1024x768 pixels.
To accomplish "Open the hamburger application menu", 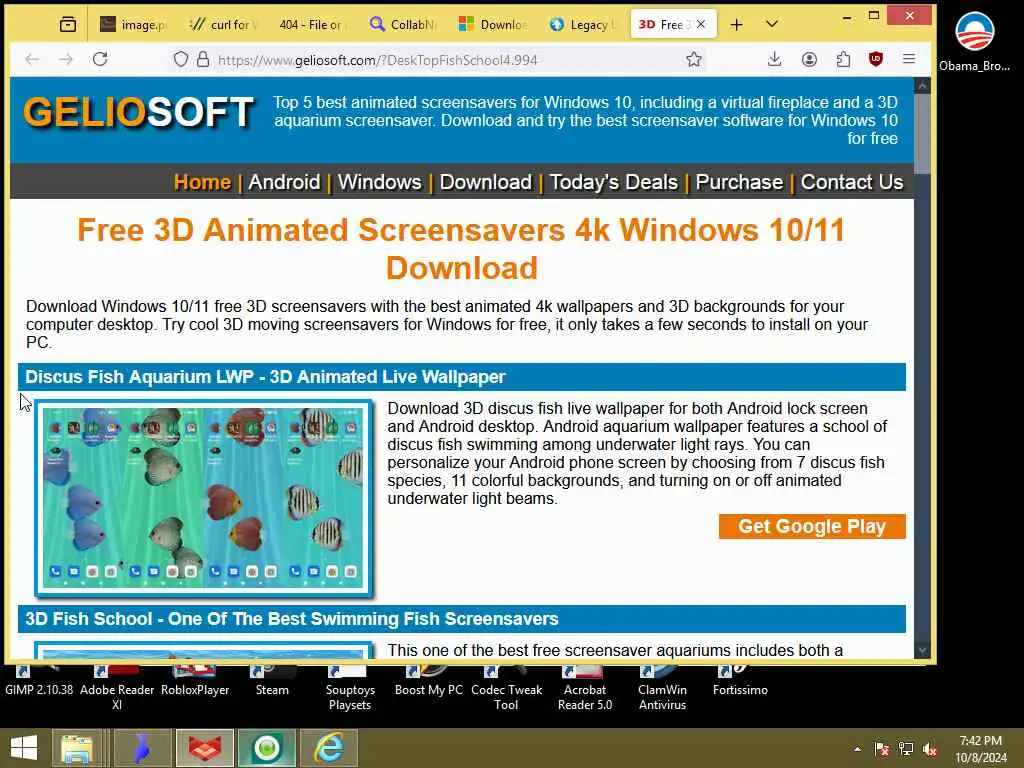I will pyautogui.click(x=909, y=59).
